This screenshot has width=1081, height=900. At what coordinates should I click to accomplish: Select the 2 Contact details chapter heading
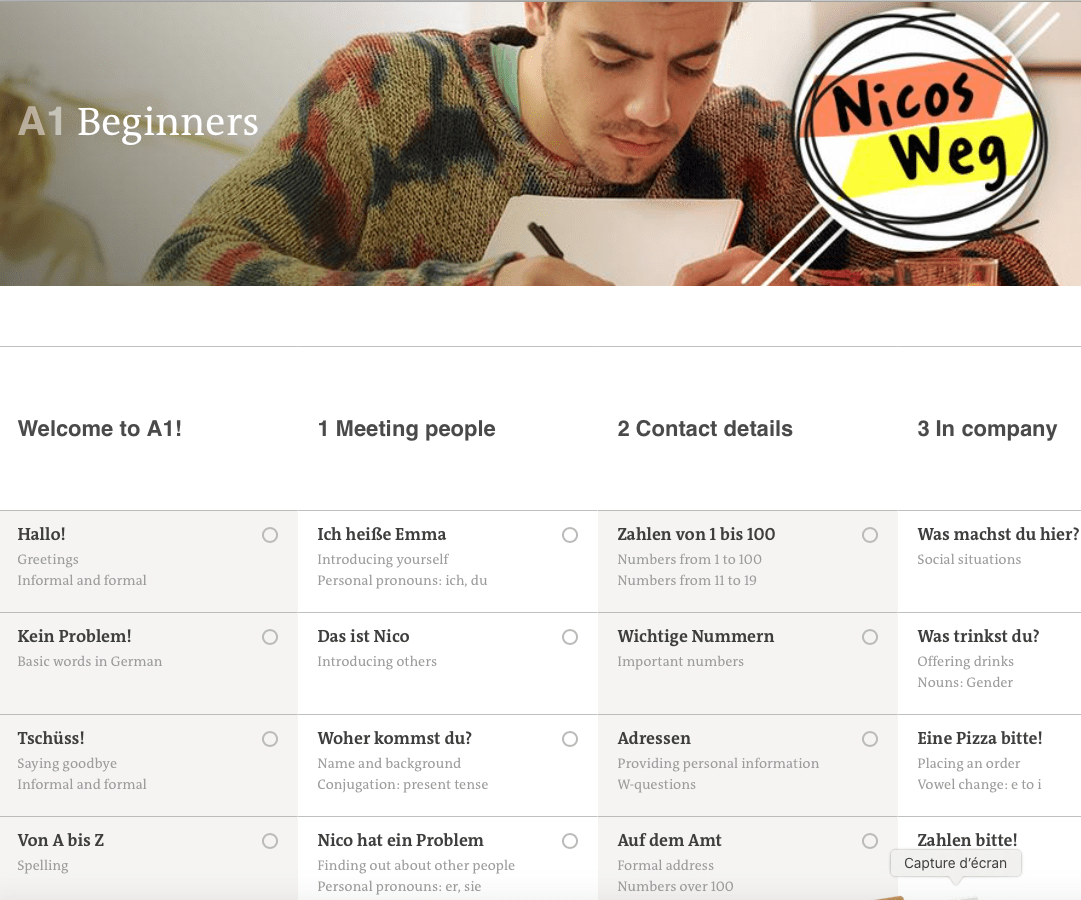[x=705, y=429]
